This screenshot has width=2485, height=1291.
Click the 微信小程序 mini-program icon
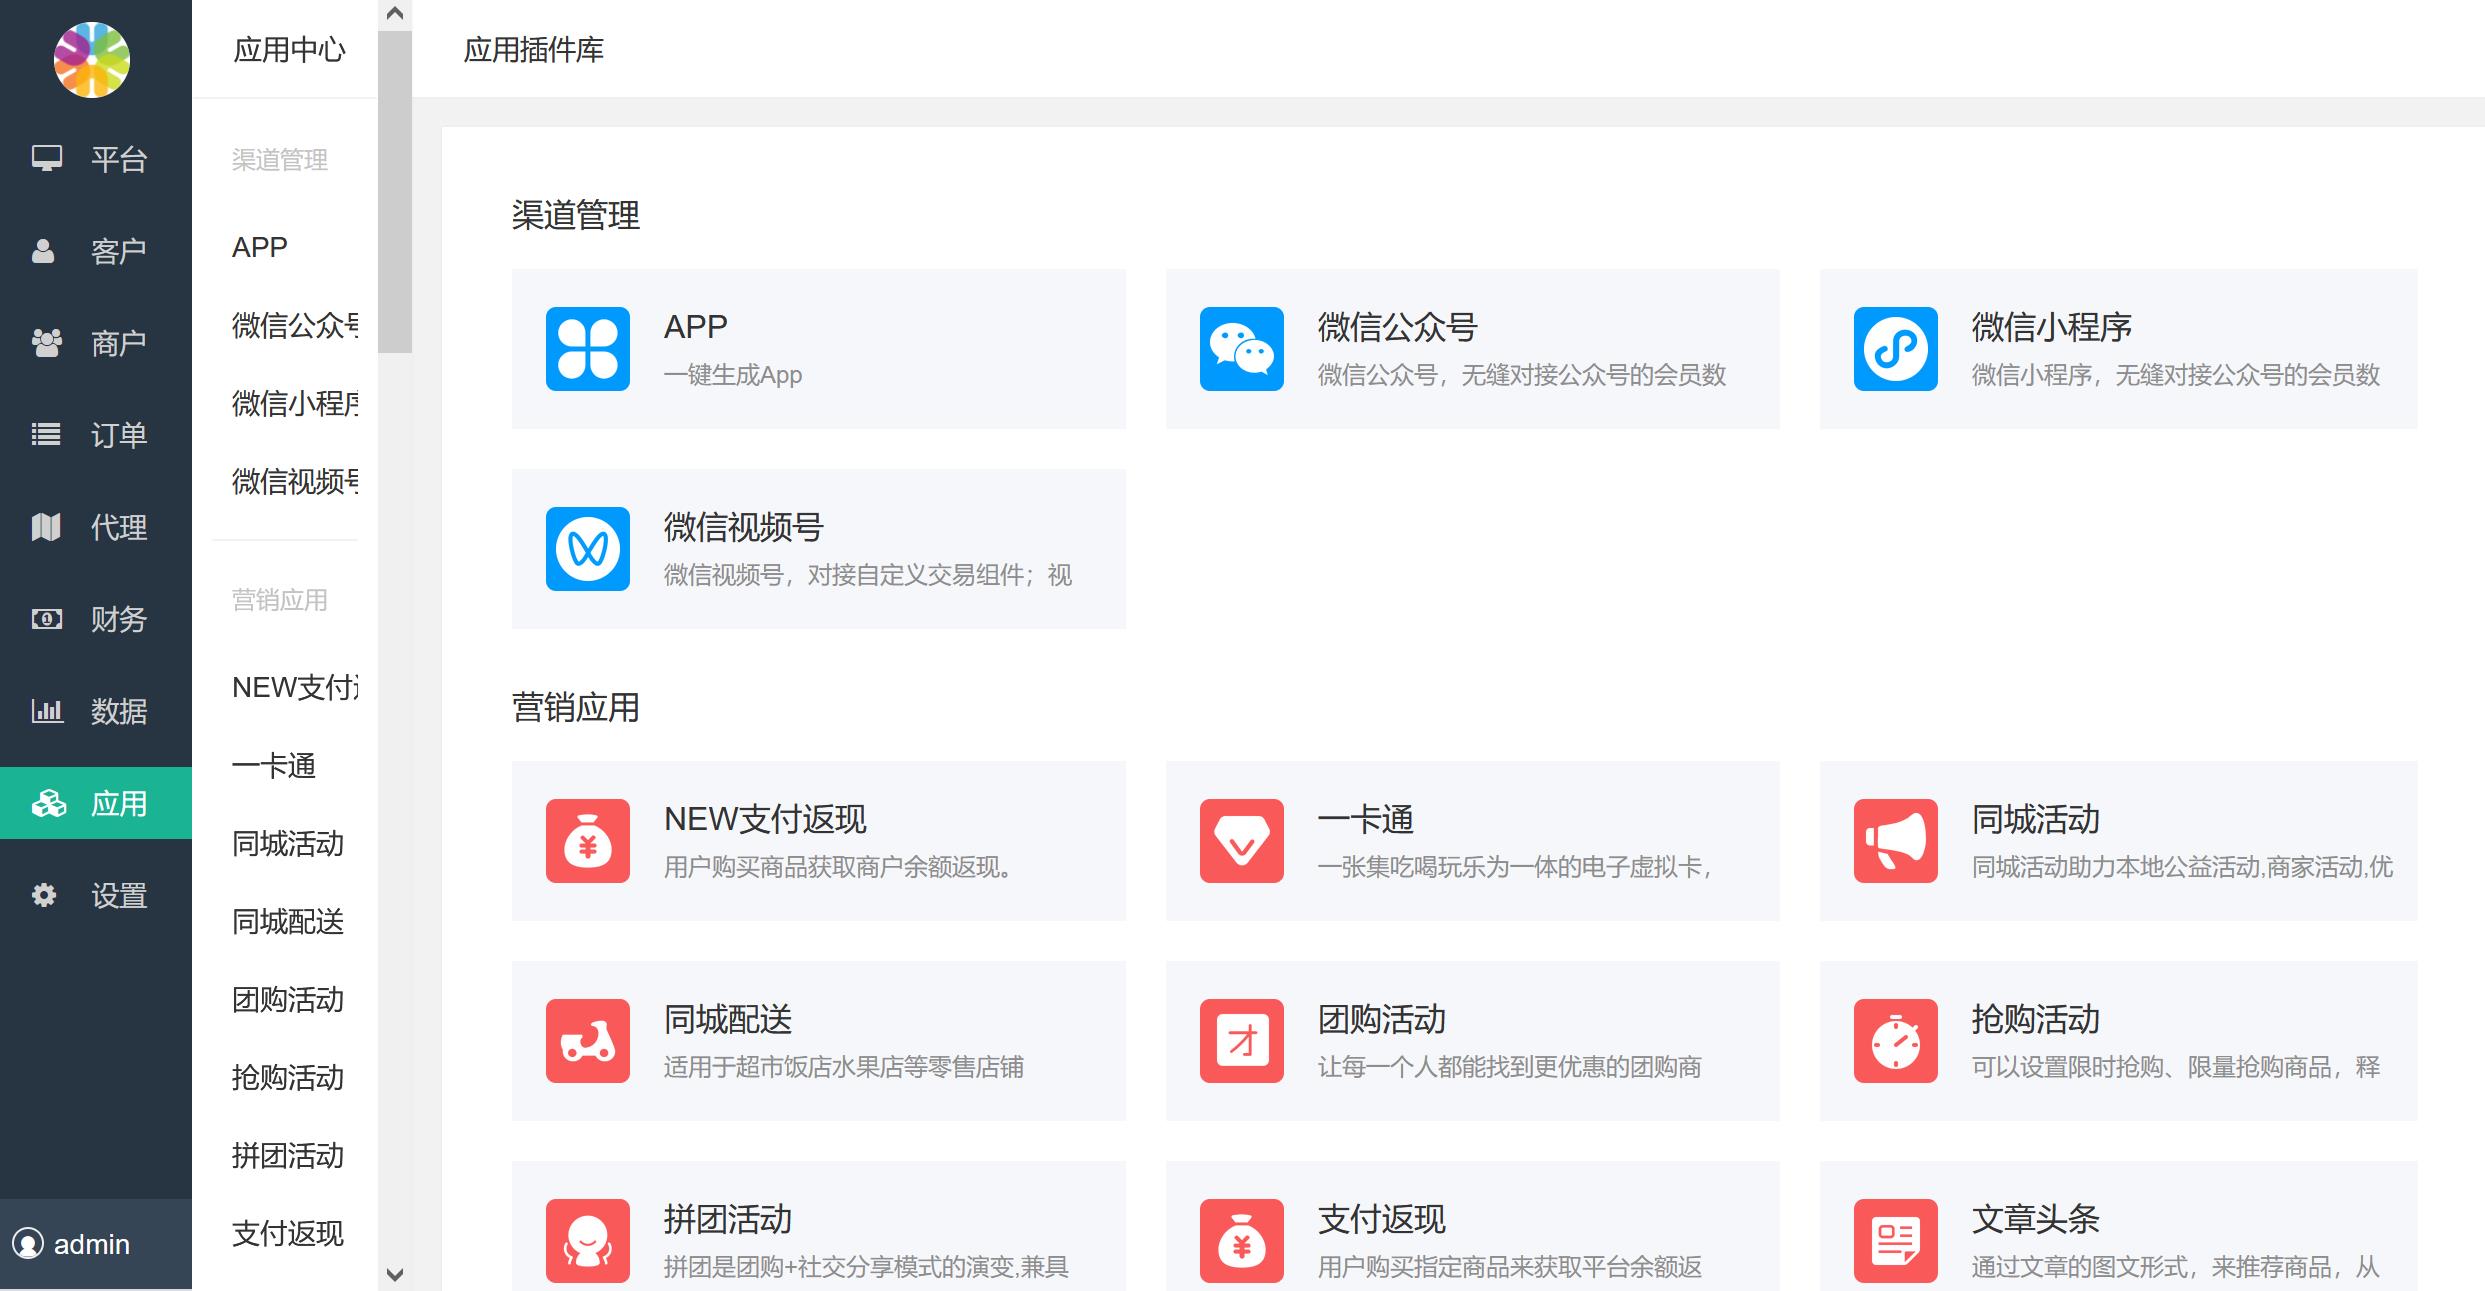click(1895, 349)
